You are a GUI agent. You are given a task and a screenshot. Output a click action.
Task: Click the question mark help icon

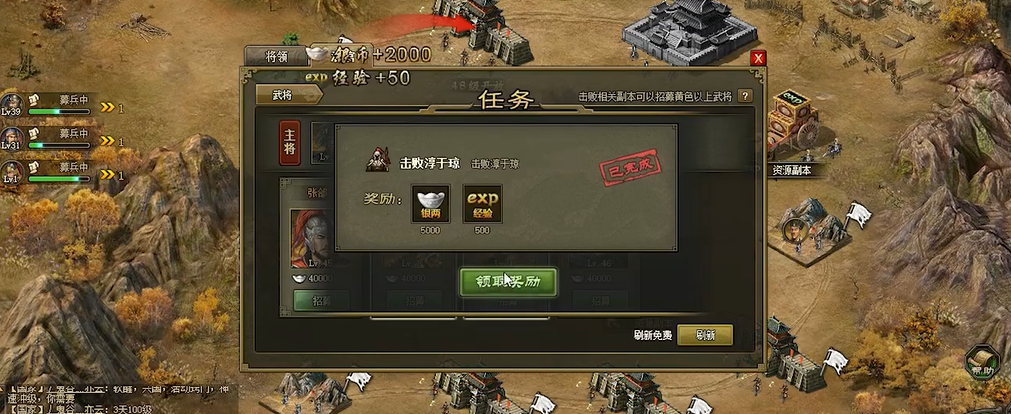pos(744,96)
